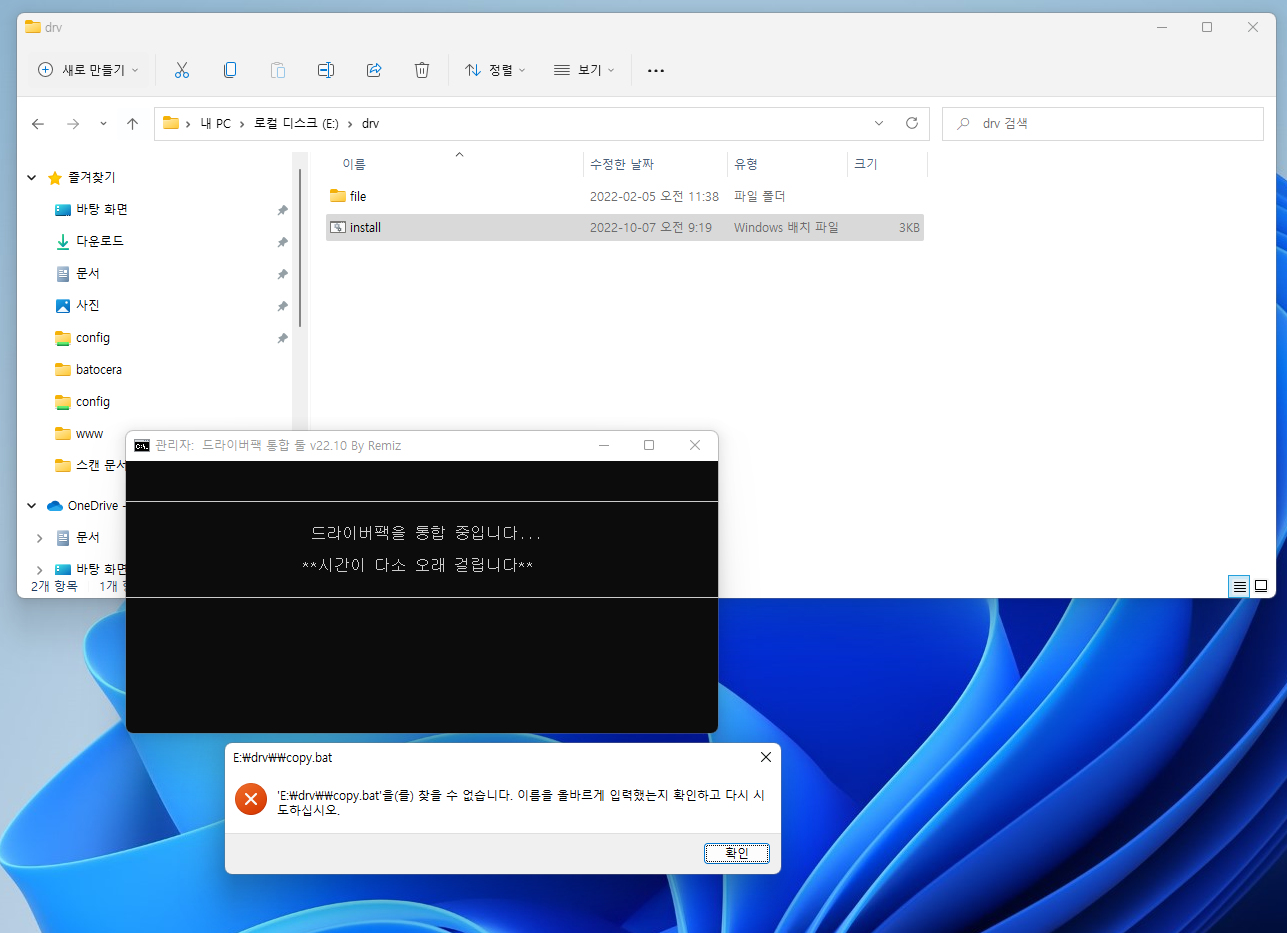Image resolution: width=1287 pixels, height=933 pixels.
Task: Click the drv 검색 search field
Action: (1103, 124)
